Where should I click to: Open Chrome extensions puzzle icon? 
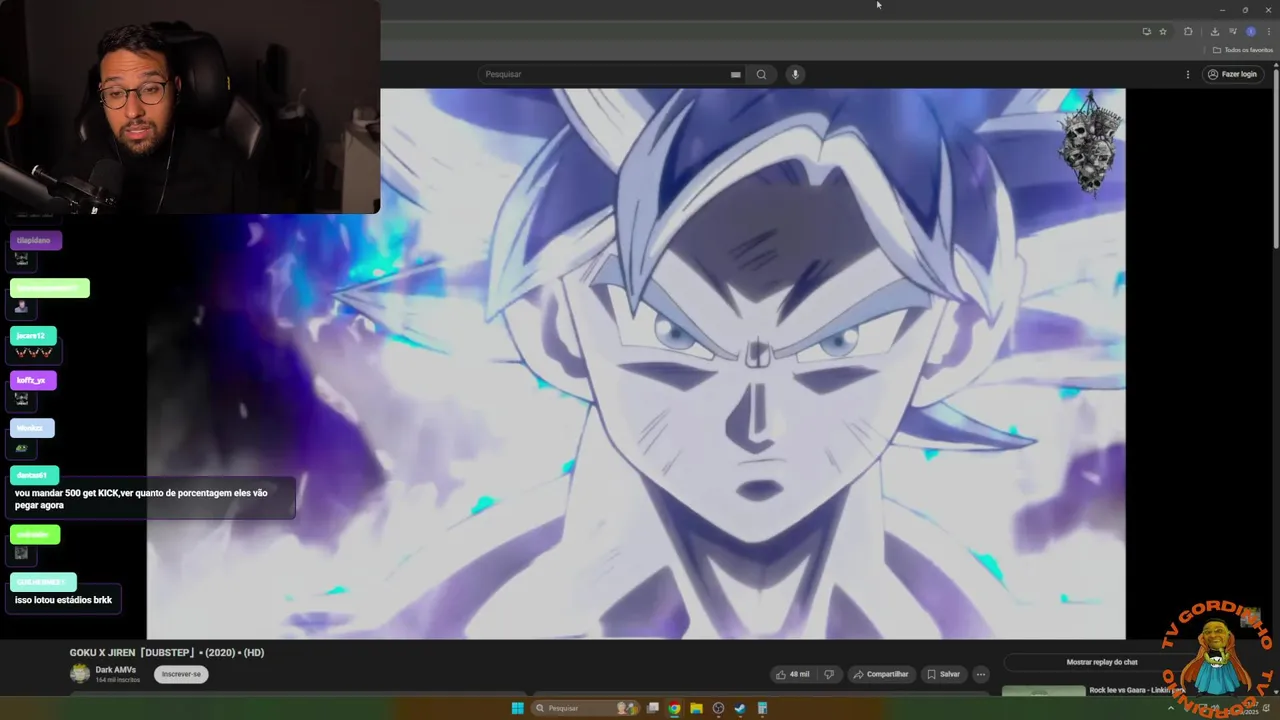tap(1189, 31)
